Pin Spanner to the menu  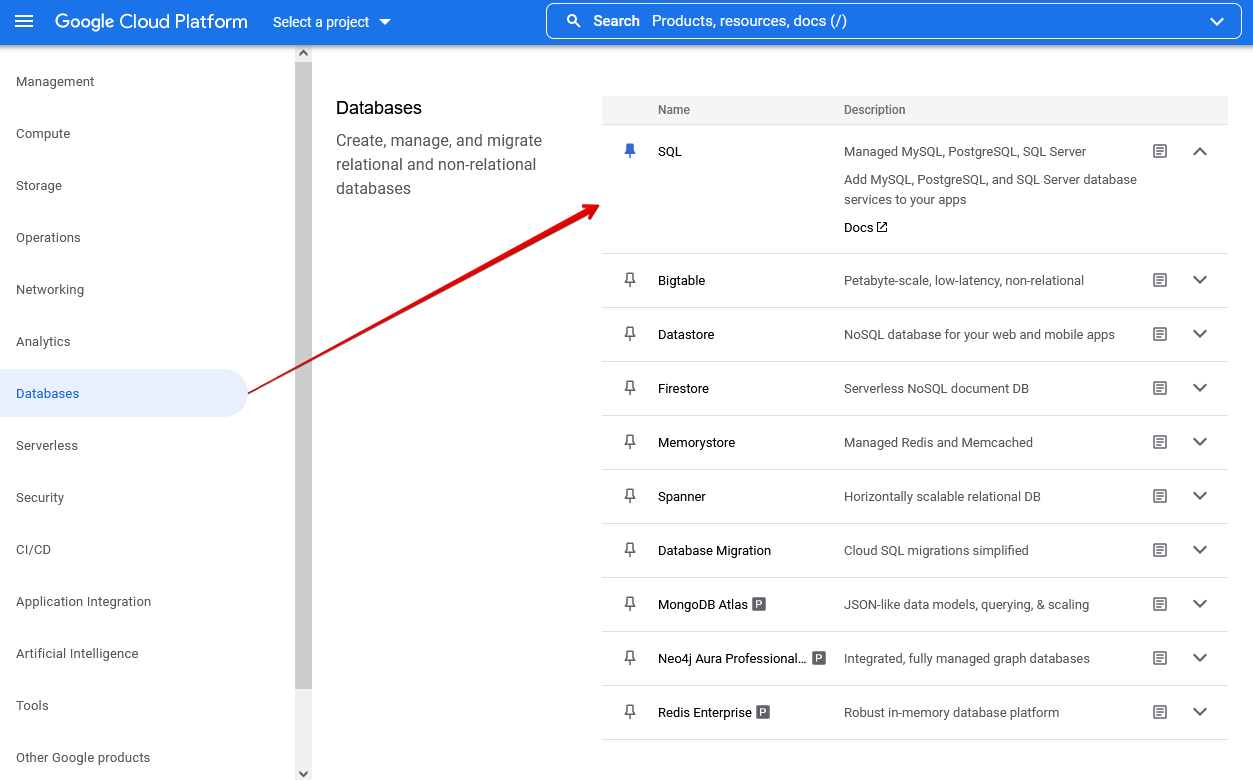(630, 496)
